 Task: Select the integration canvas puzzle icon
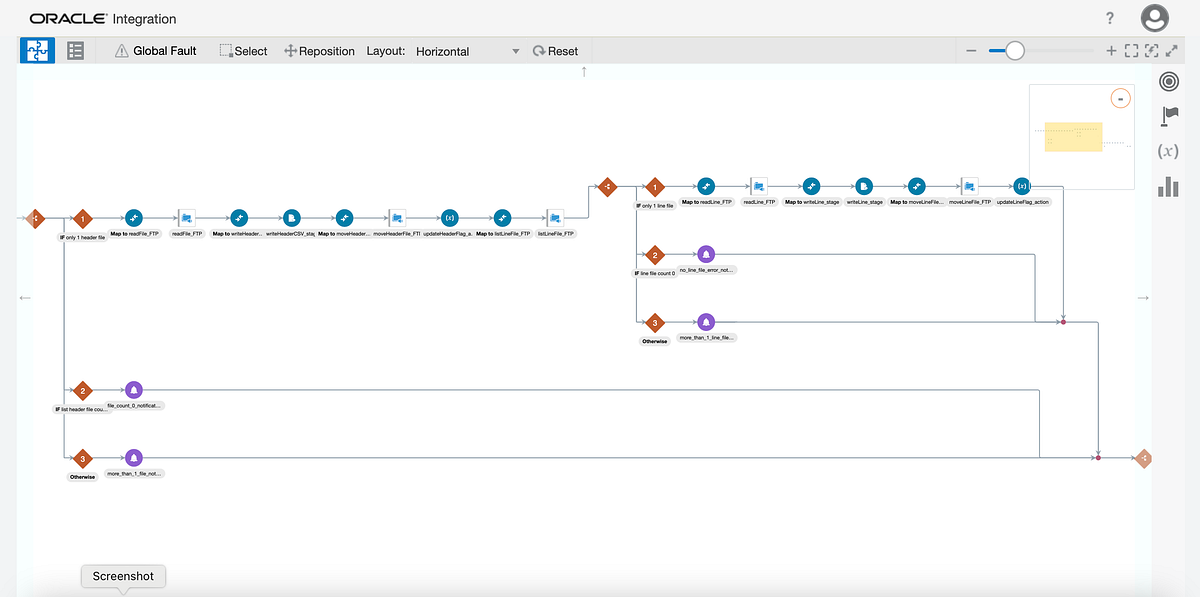pos(37,50)
